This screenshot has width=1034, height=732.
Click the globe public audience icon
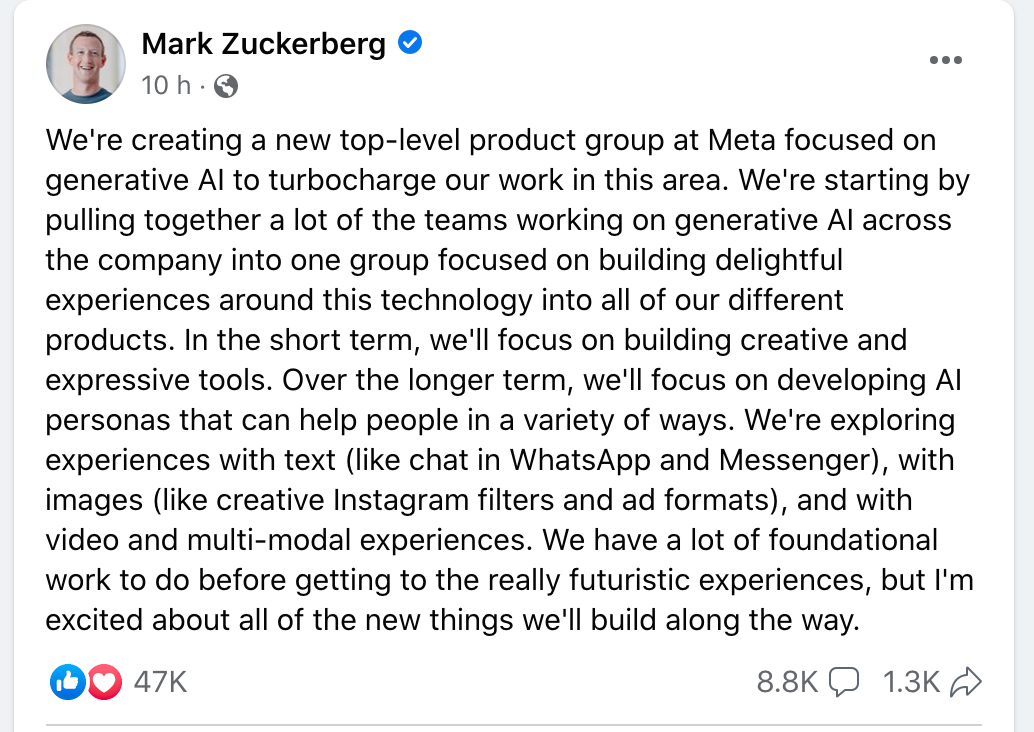click(226, 86)
